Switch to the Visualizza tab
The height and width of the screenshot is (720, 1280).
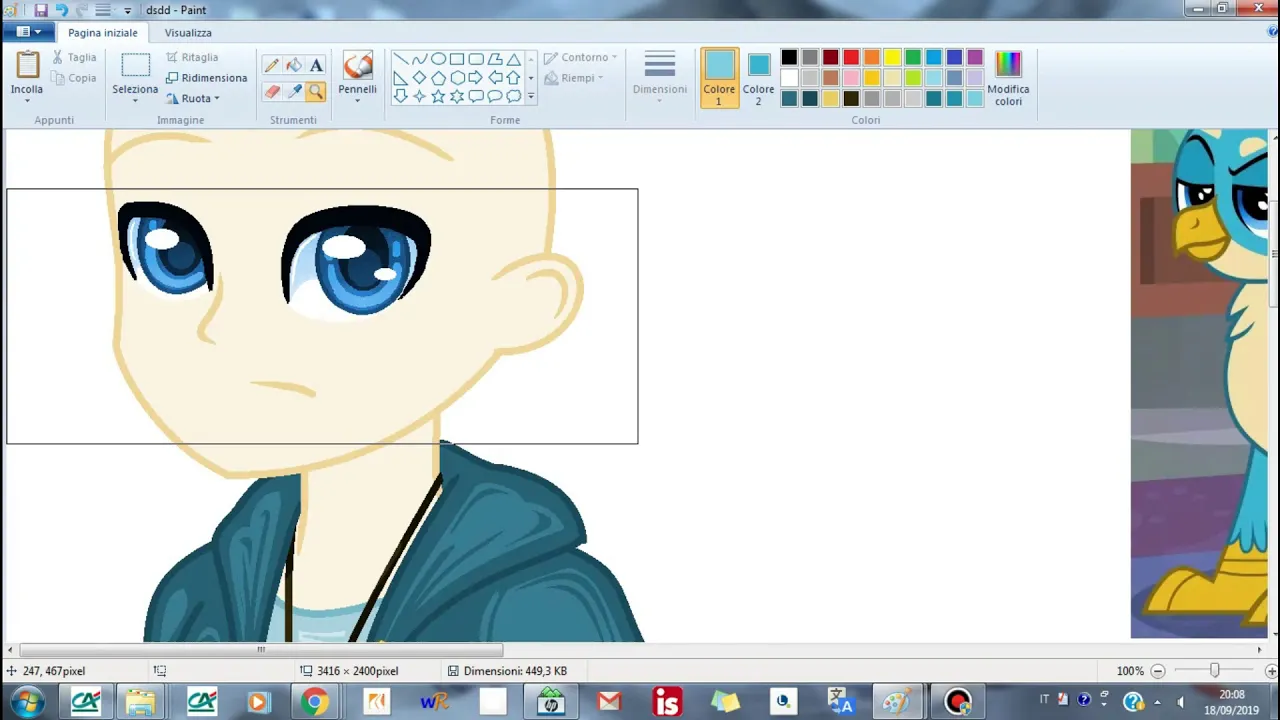coord(188,32)
